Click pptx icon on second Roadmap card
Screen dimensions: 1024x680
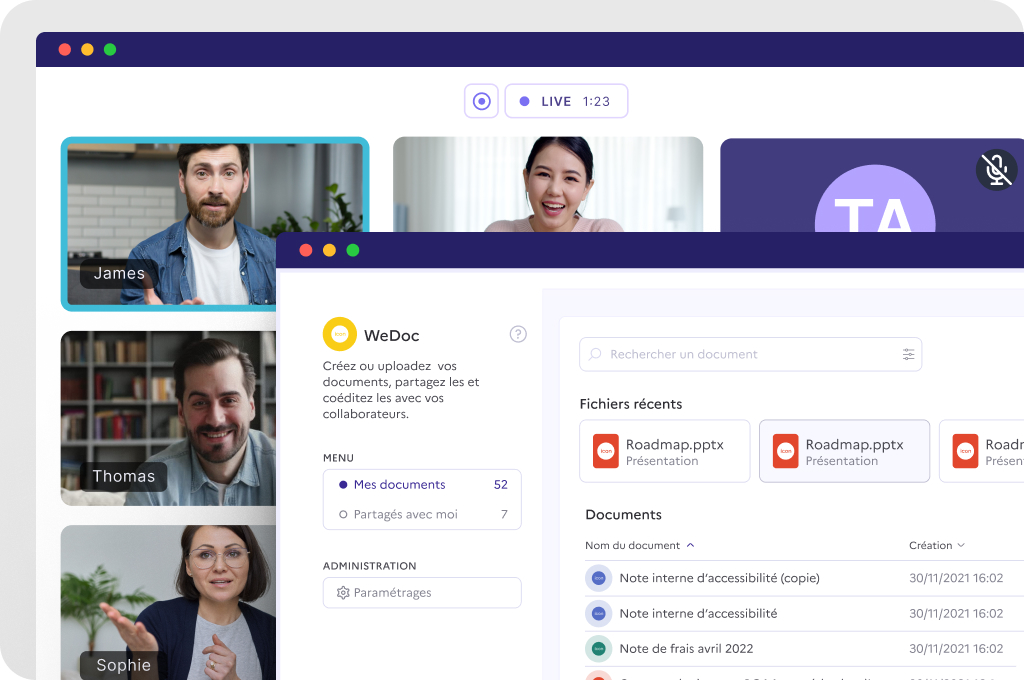click(x=786, y=451)
